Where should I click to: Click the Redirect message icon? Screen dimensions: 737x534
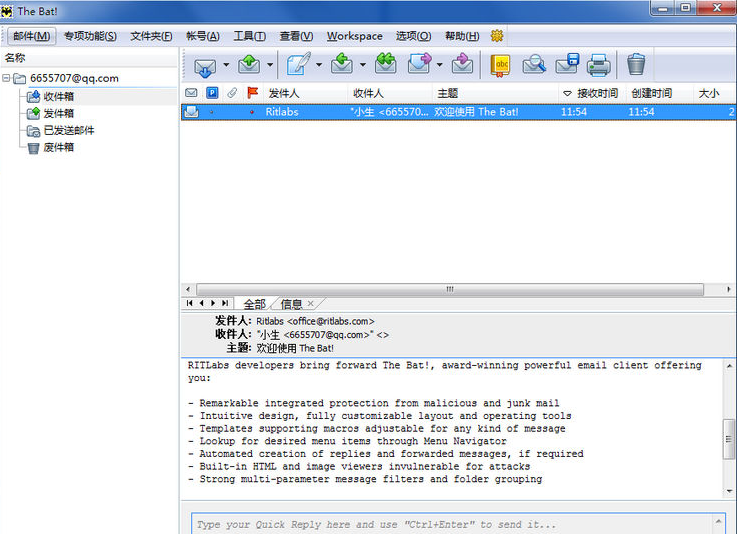point(463,63)
